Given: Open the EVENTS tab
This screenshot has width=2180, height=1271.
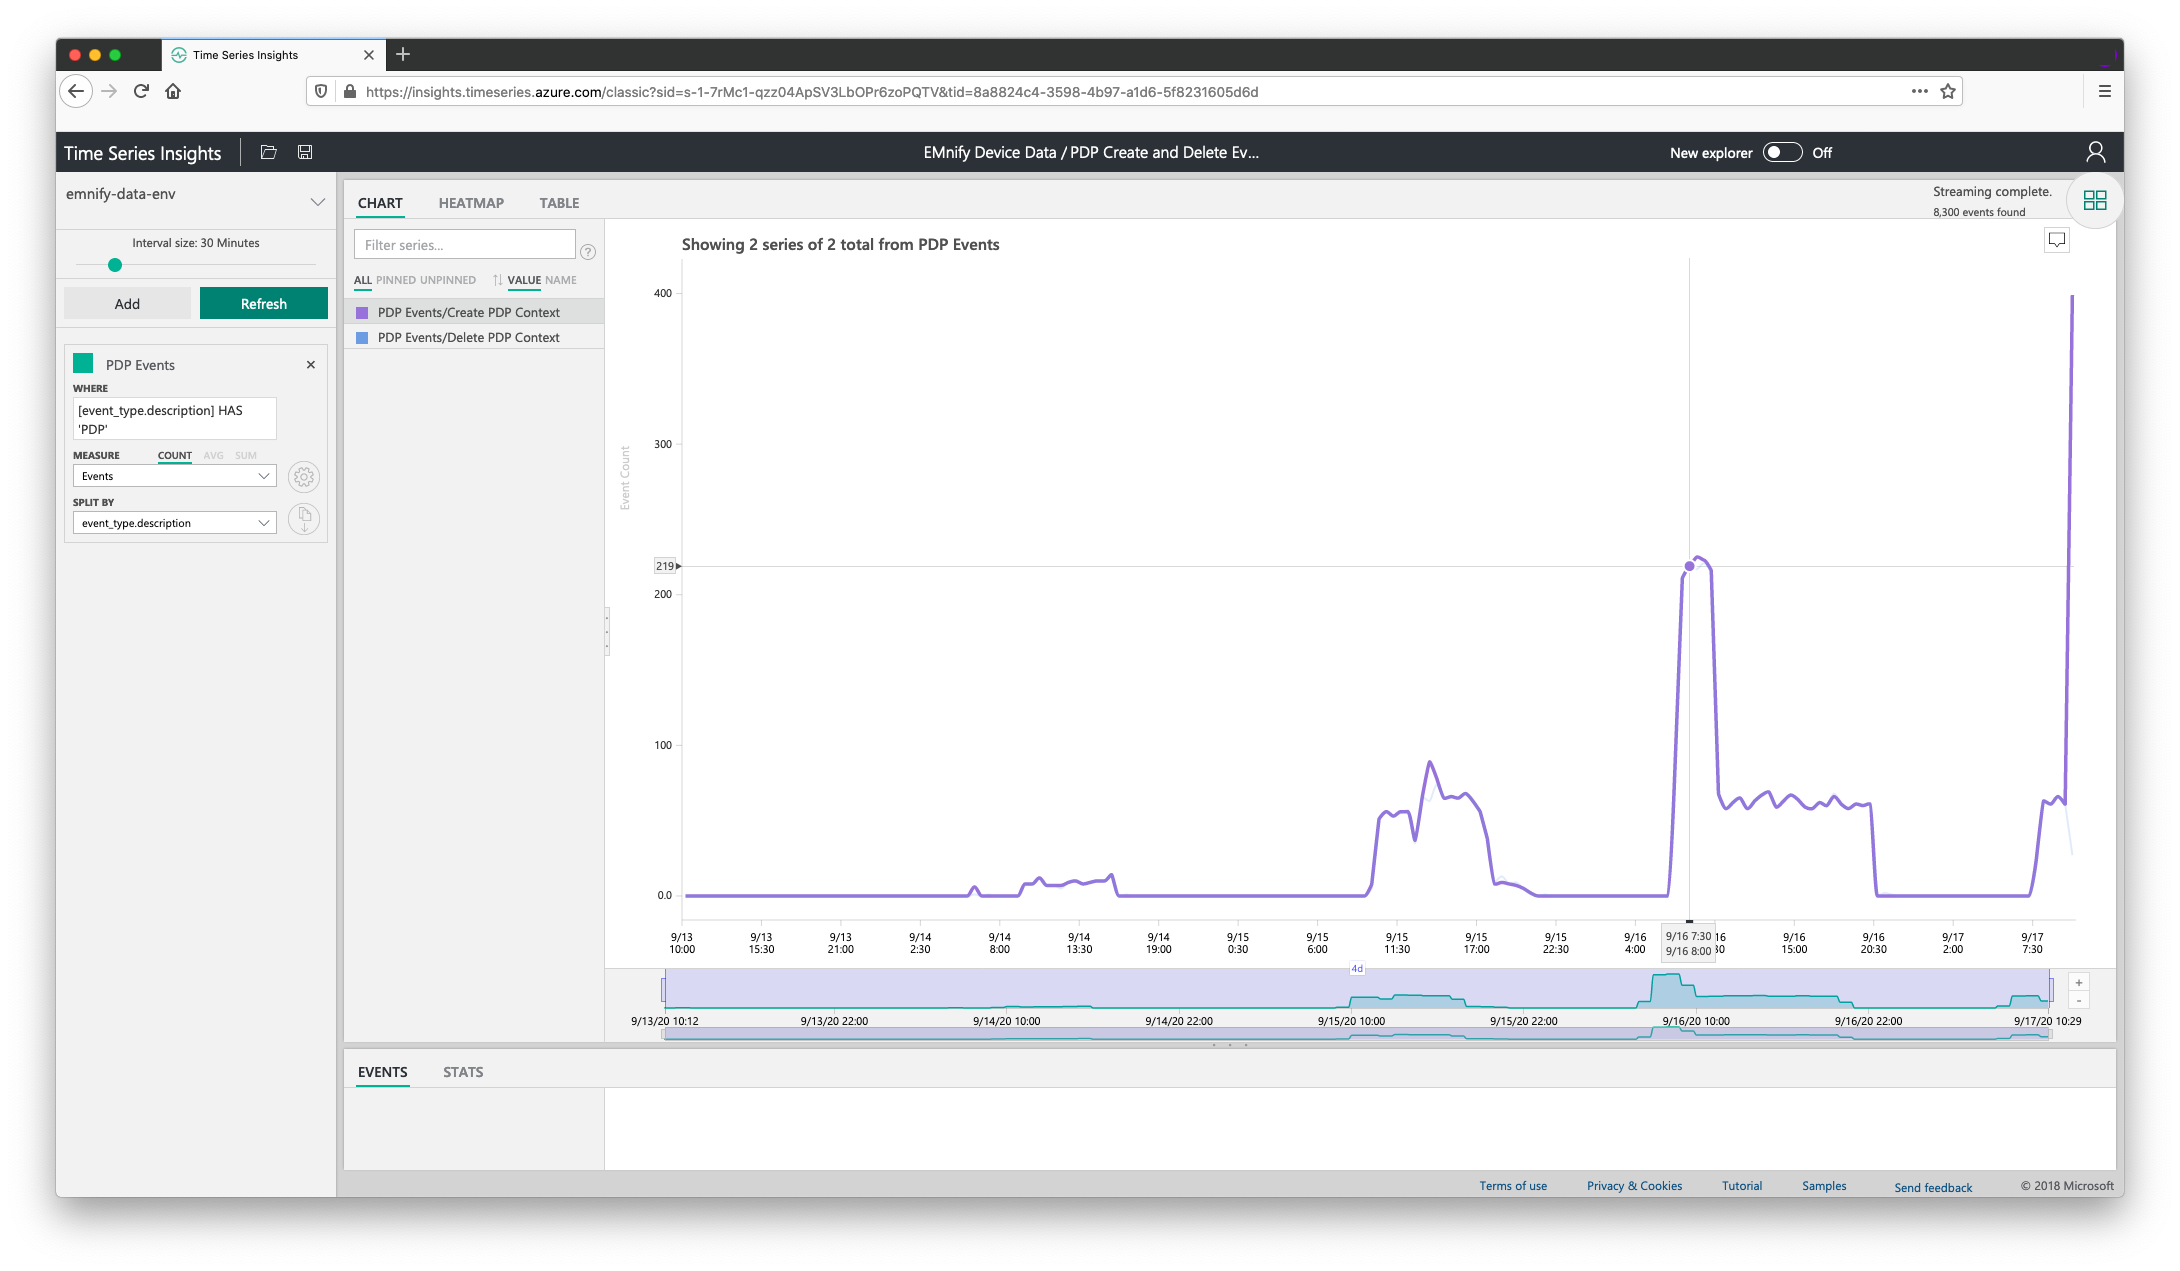Looking at the screenshot, I should (x=383, y=1072).
